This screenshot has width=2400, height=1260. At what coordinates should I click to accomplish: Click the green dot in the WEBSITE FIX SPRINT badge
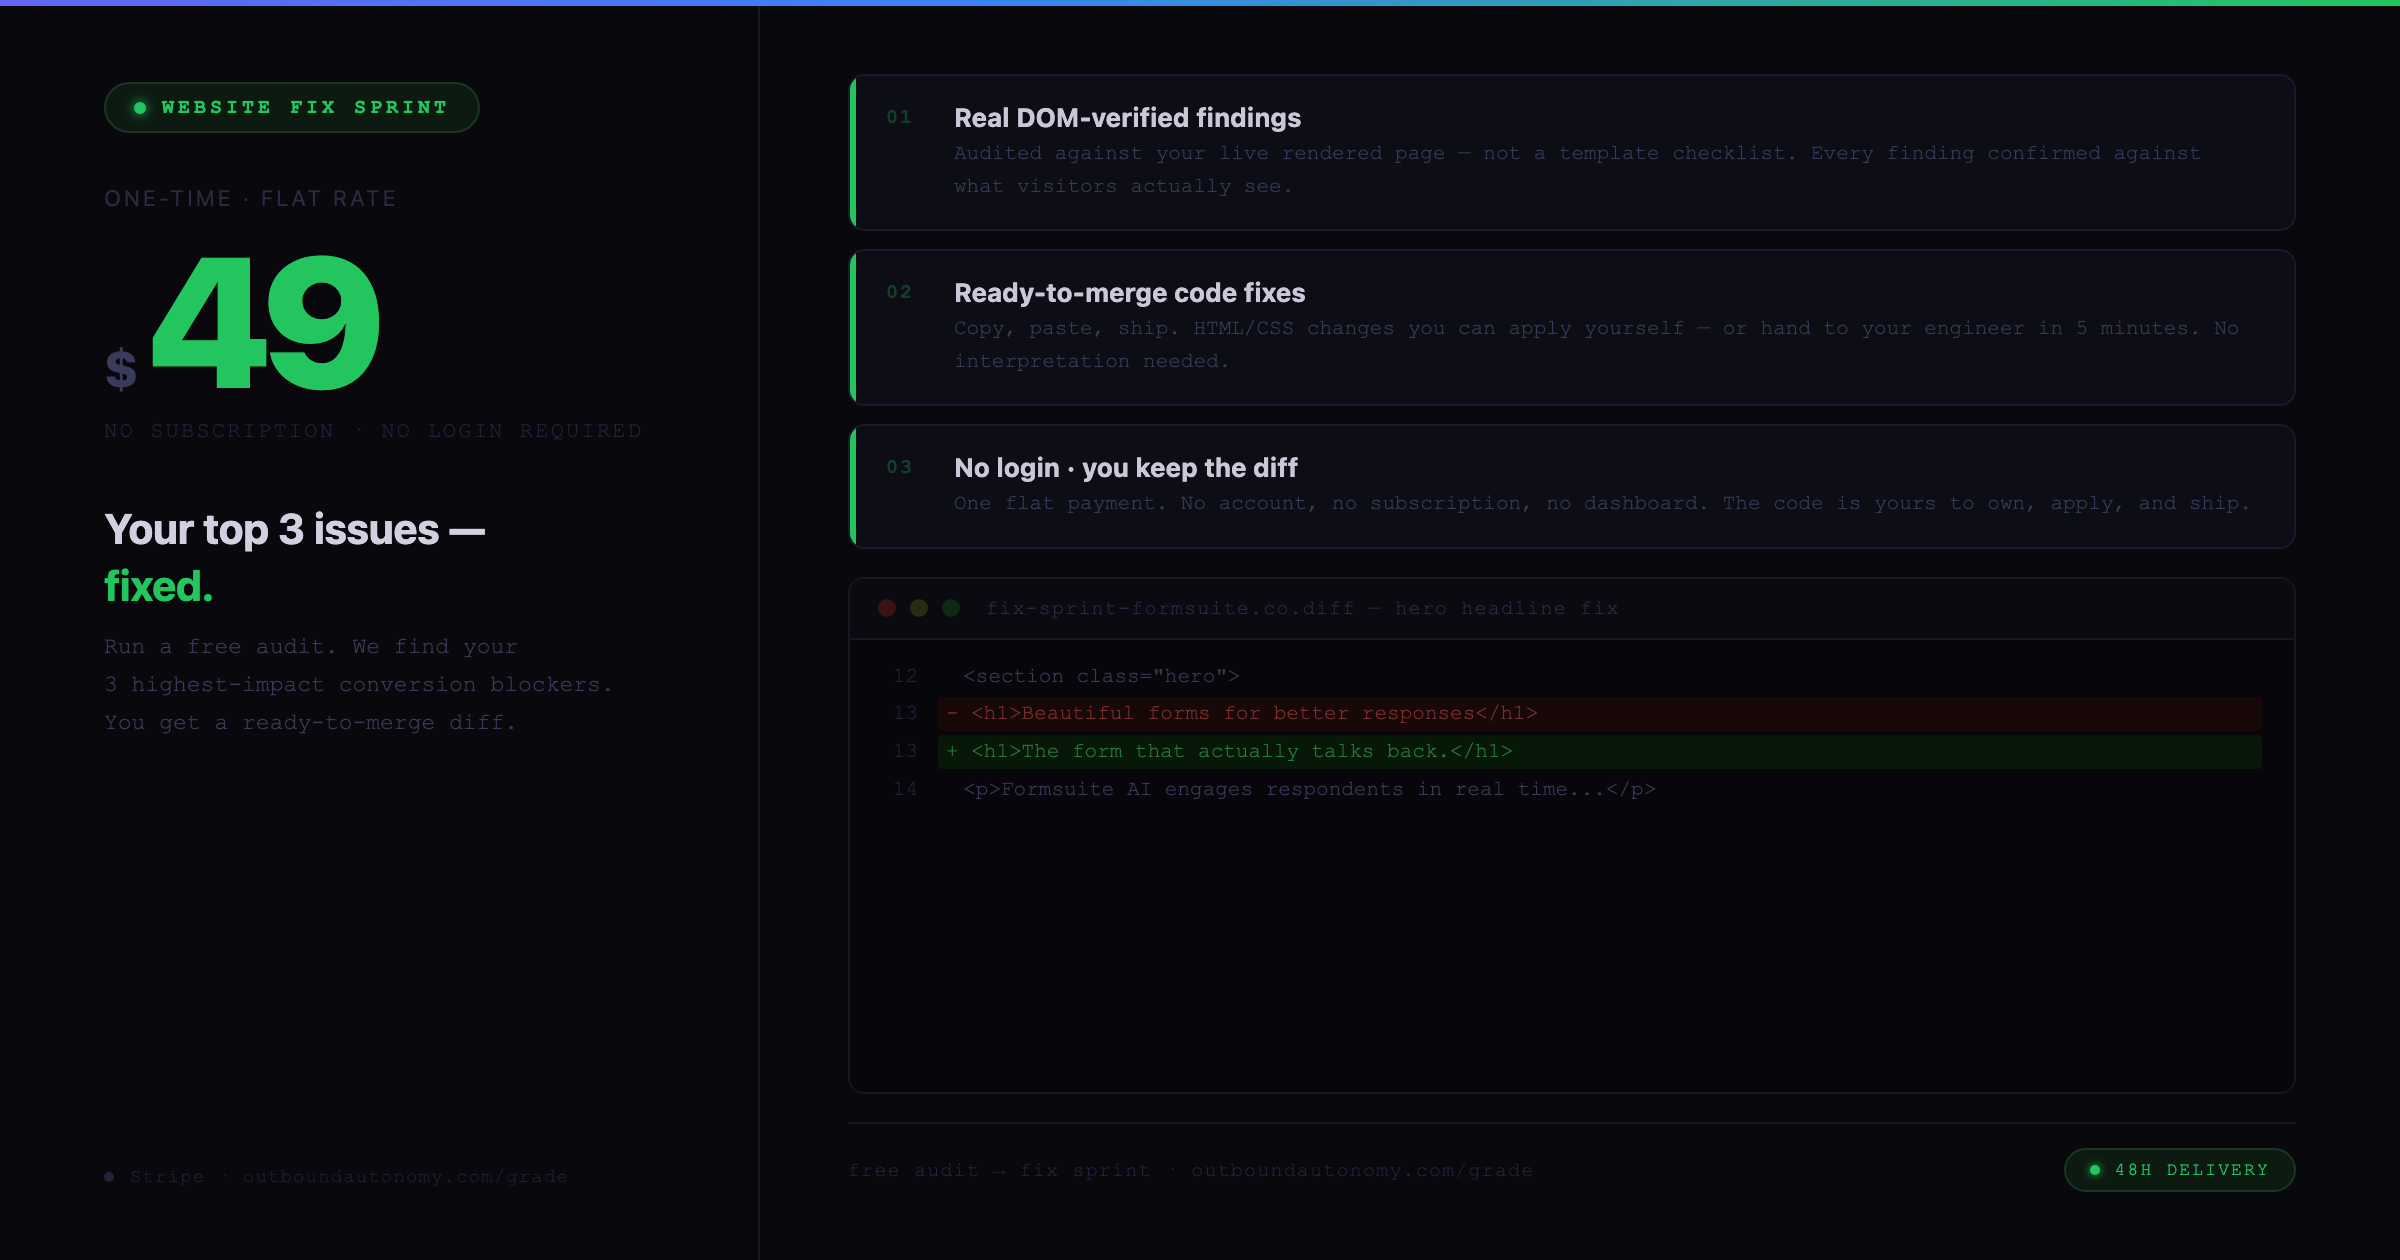click(x=140, y=108)
